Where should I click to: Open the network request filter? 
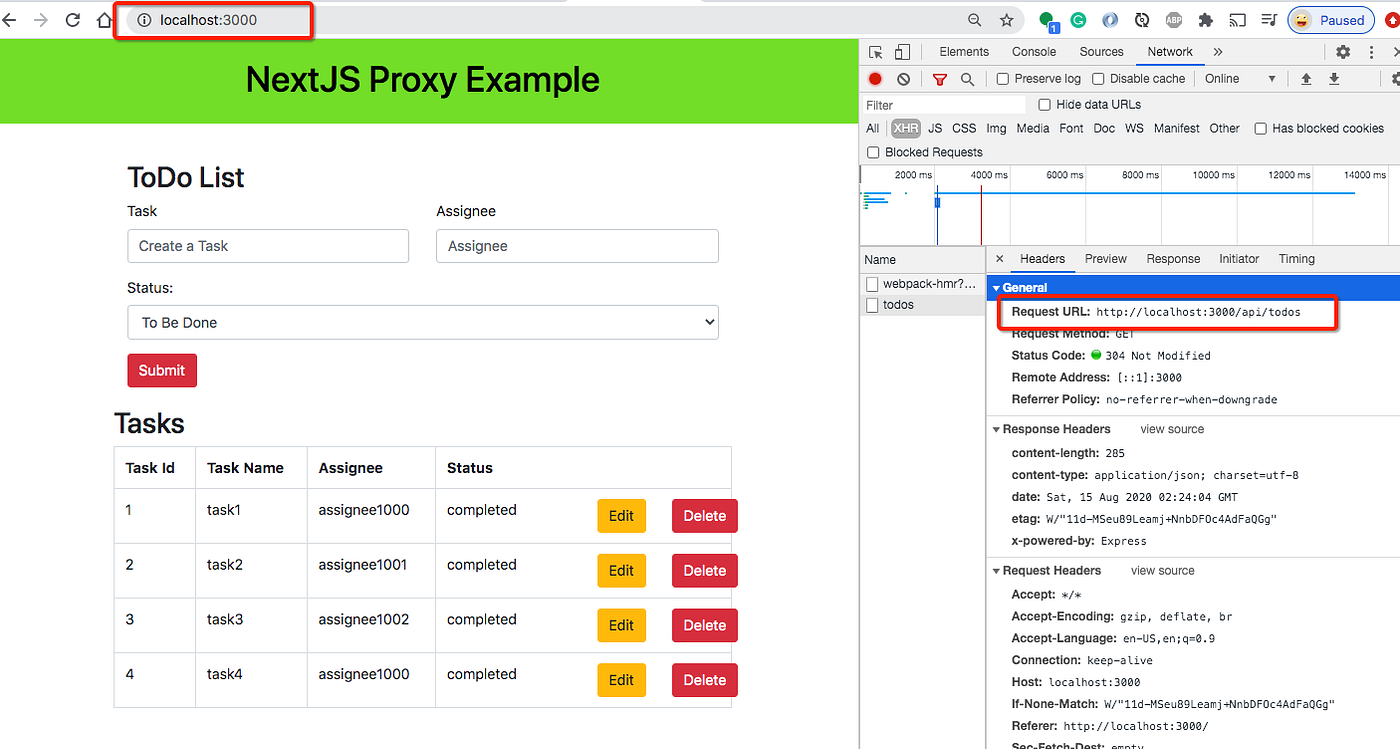(x=939, y=78)
